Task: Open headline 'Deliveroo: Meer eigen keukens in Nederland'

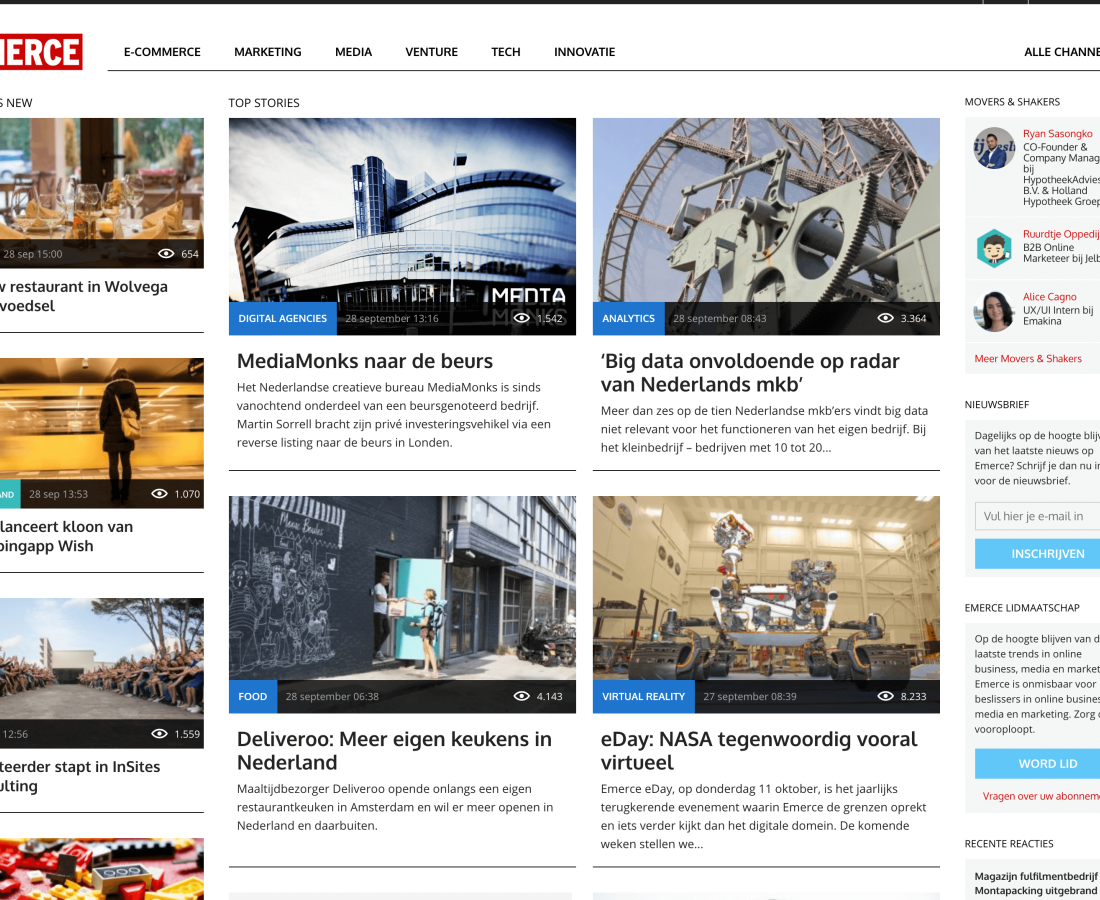Action: pos(394,751)
